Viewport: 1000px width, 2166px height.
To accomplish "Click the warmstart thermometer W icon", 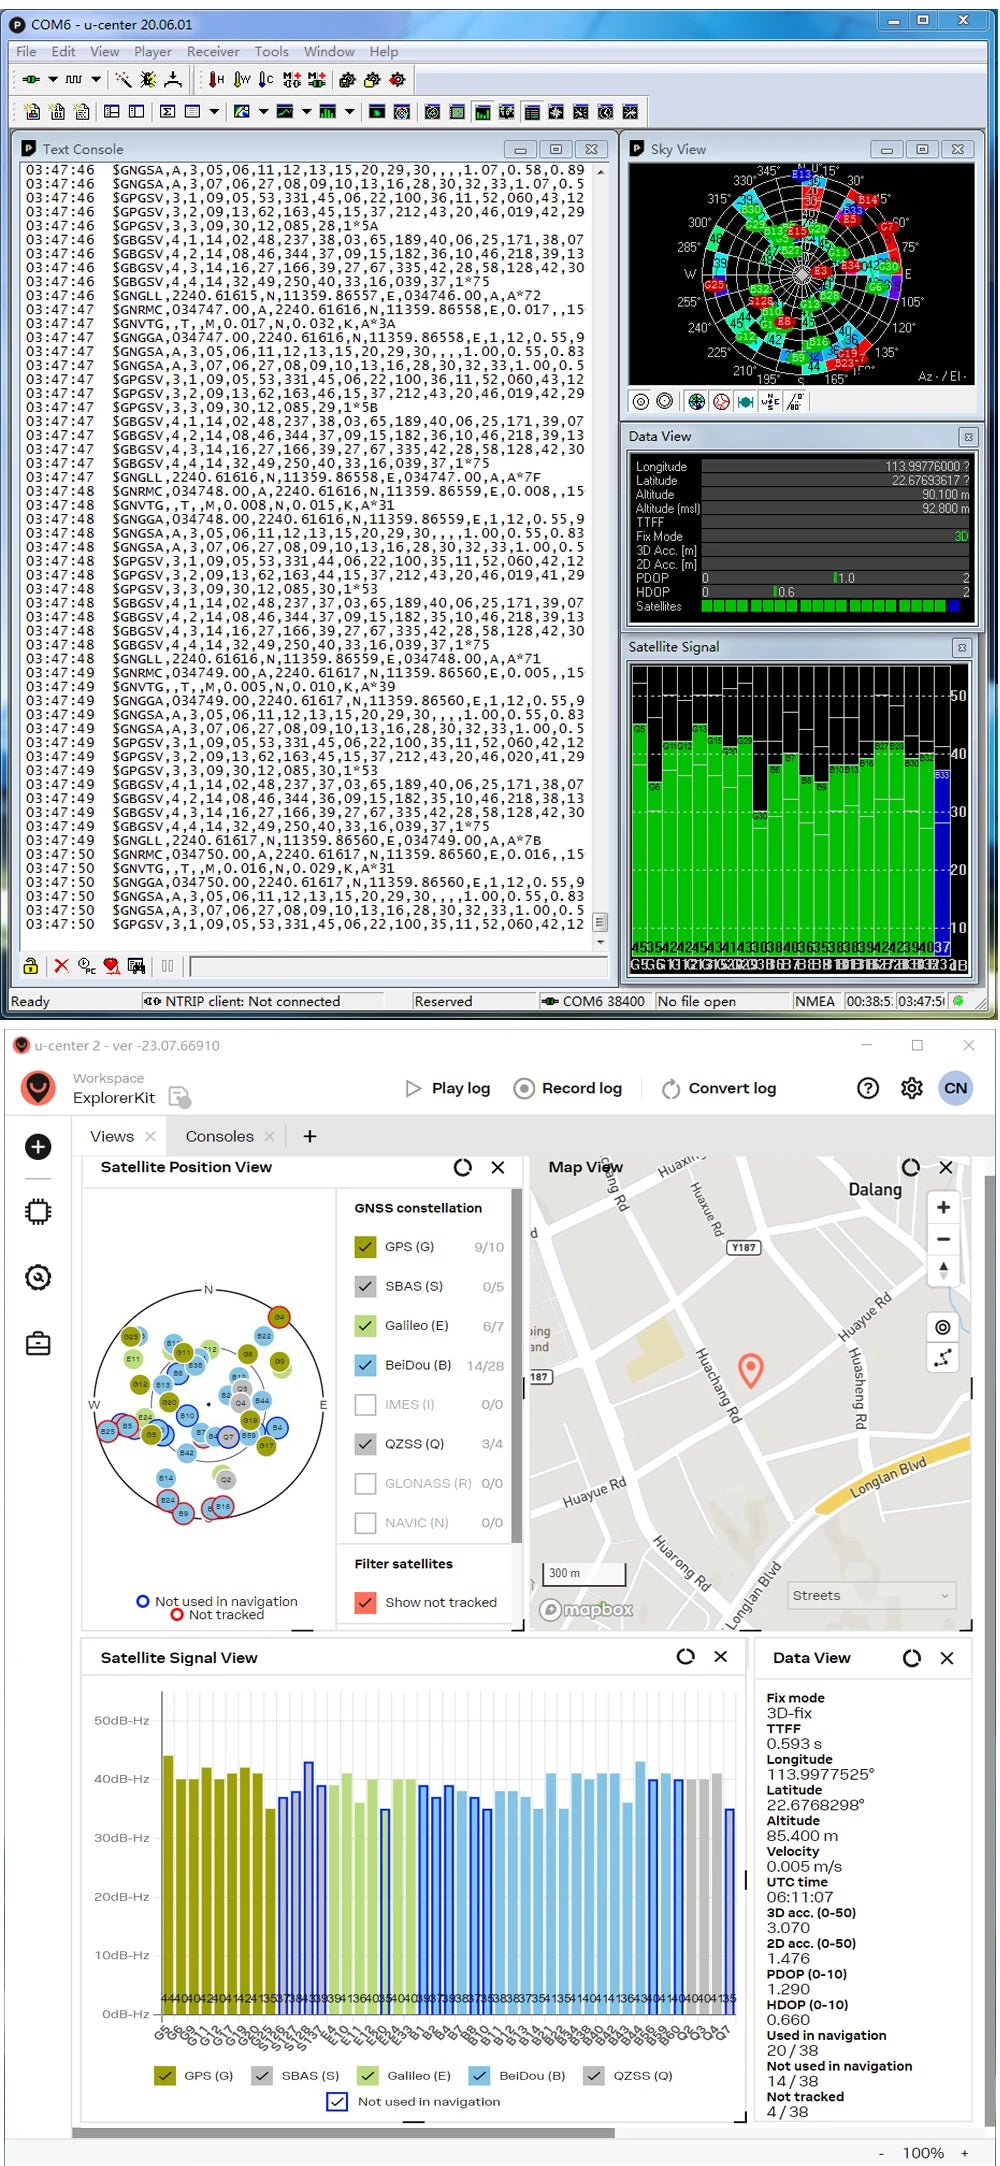I will point(241,79).
